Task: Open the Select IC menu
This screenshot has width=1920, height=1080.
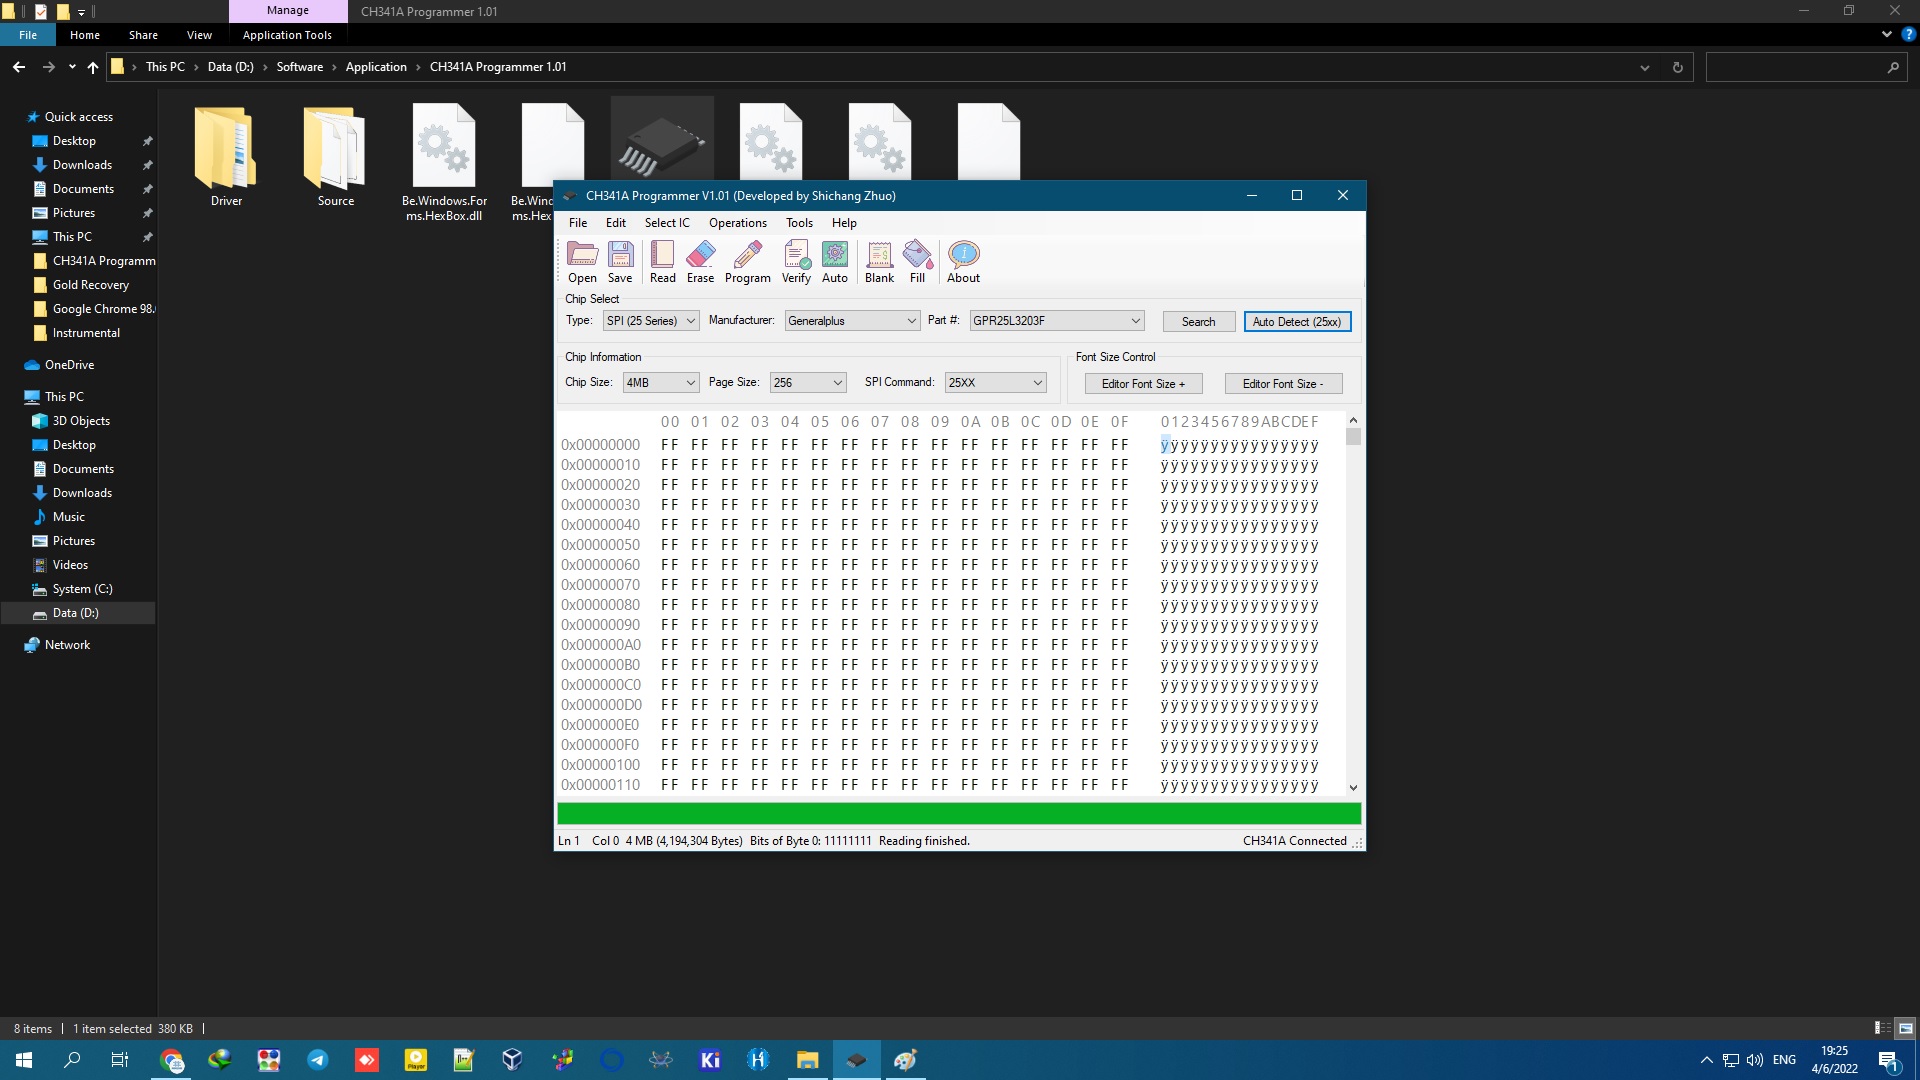Action: [x=667, y=223]
